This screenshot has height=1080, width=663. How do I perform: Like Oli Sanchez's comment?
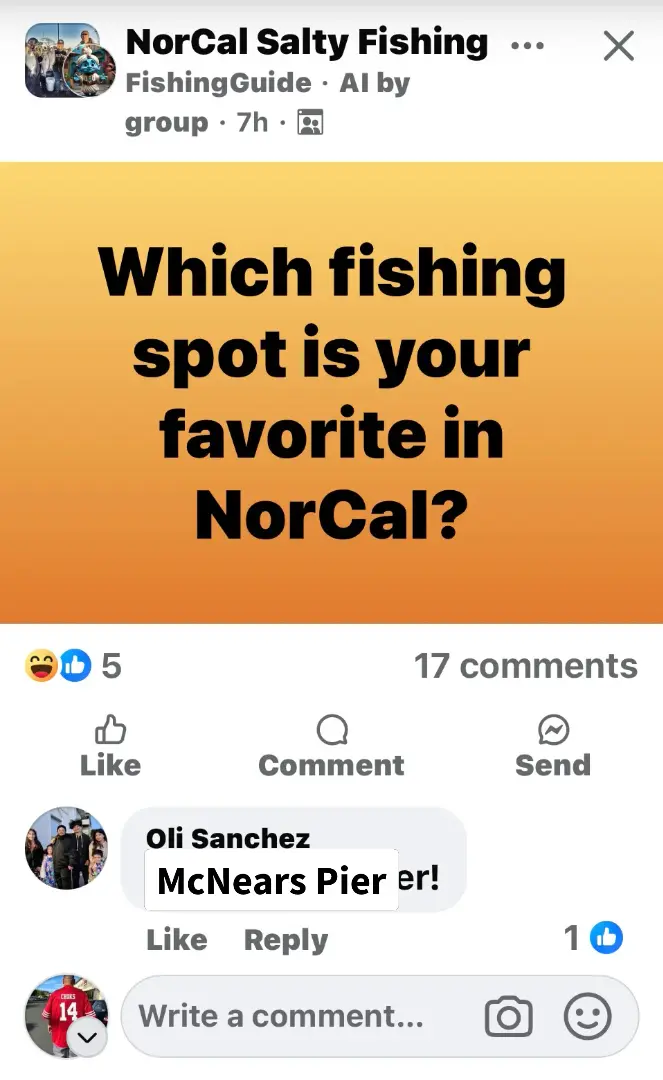click(x=176, y=940)
